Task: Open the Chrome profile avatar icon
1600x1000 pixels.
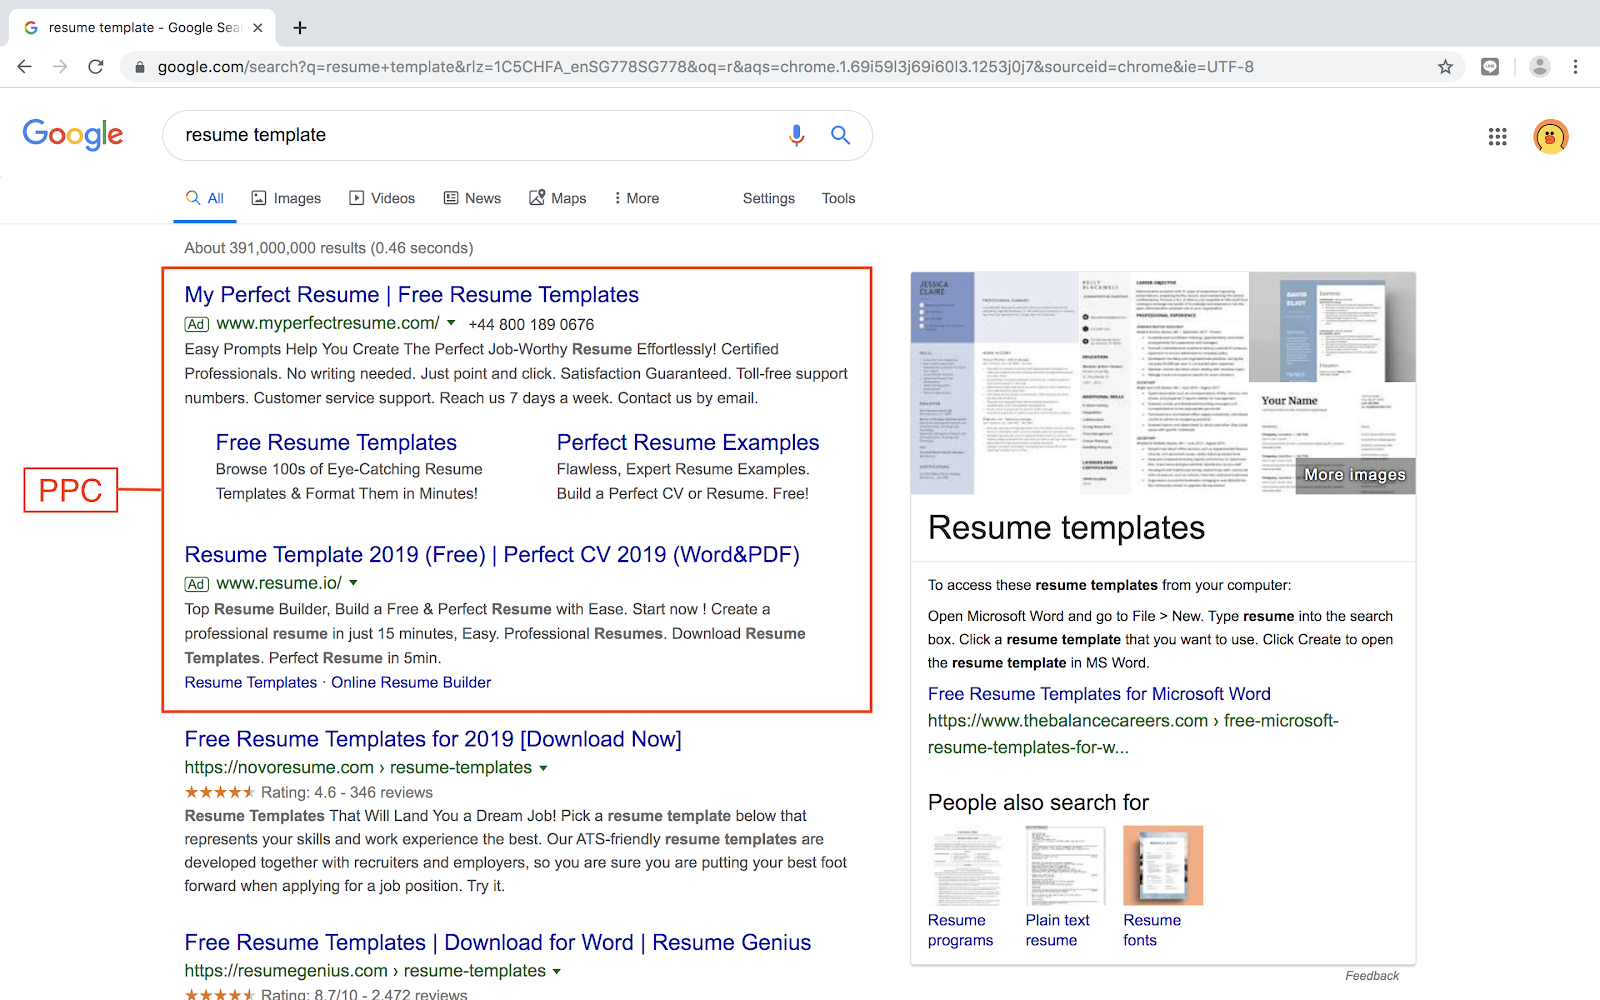Action: pos(1540,67)
